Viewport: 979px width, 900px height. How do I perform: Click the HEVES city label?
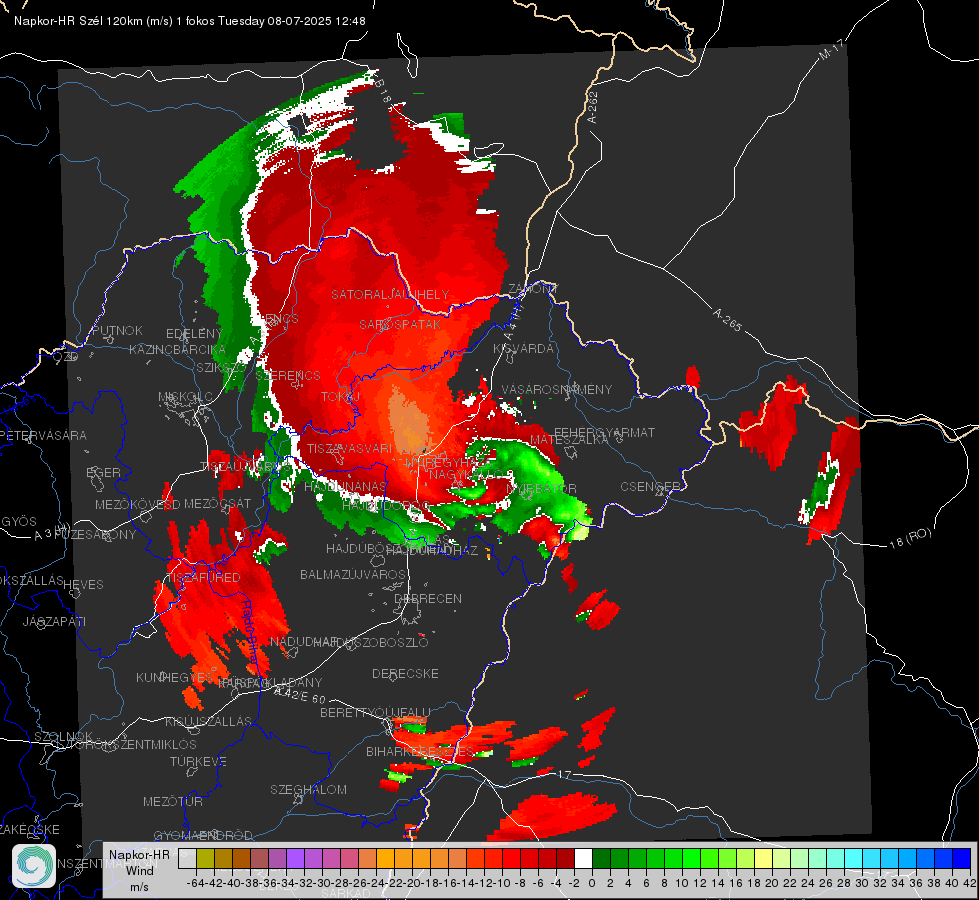click(x=84, y=585)
